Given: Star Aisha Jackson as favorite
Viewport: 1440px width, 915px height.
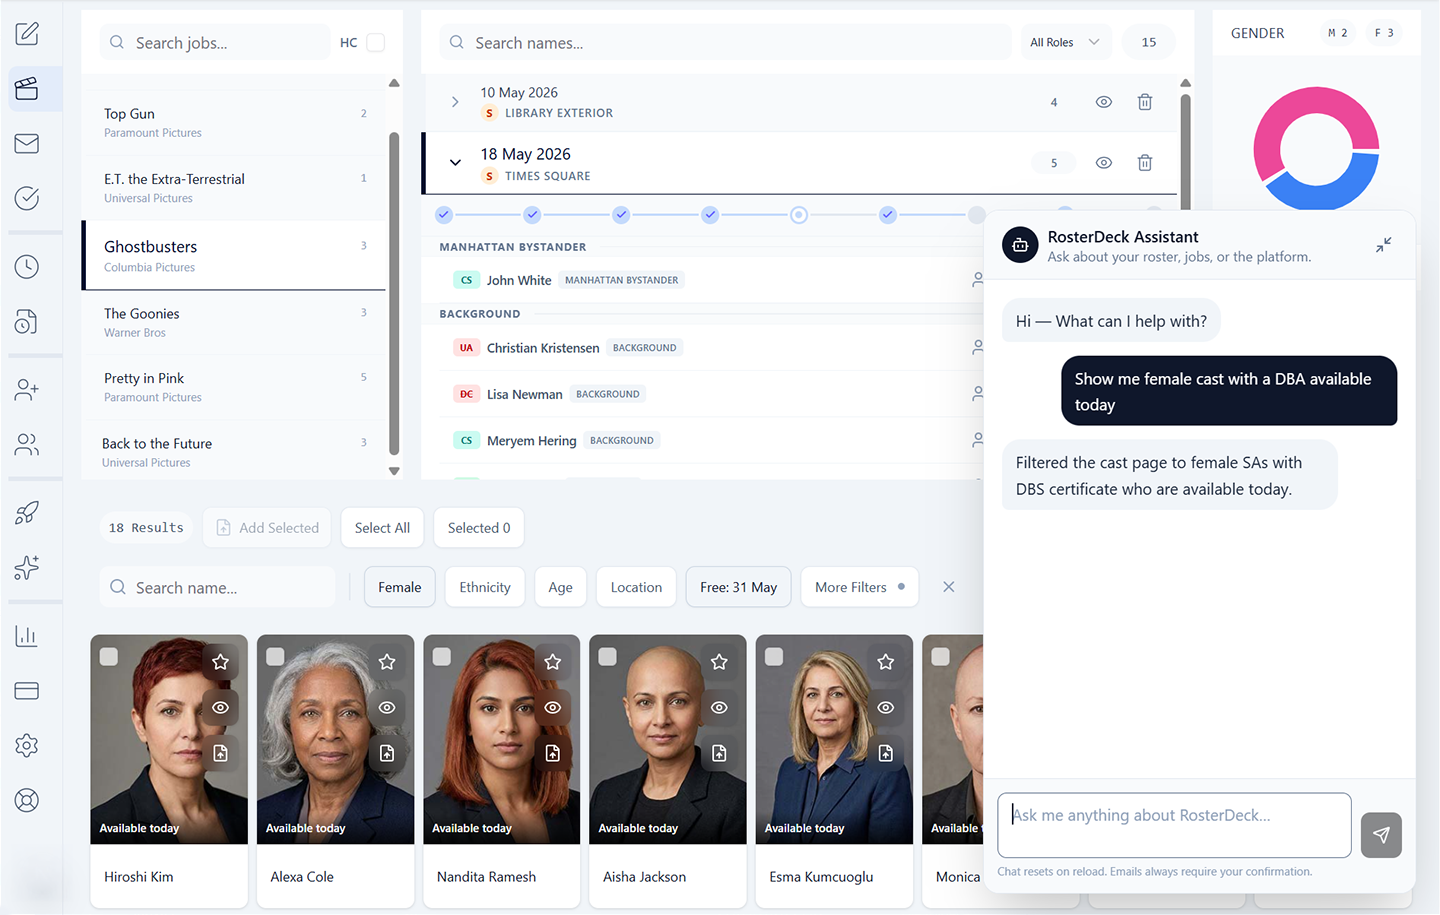Looking at the screenshot, I should tap(719, 662).
